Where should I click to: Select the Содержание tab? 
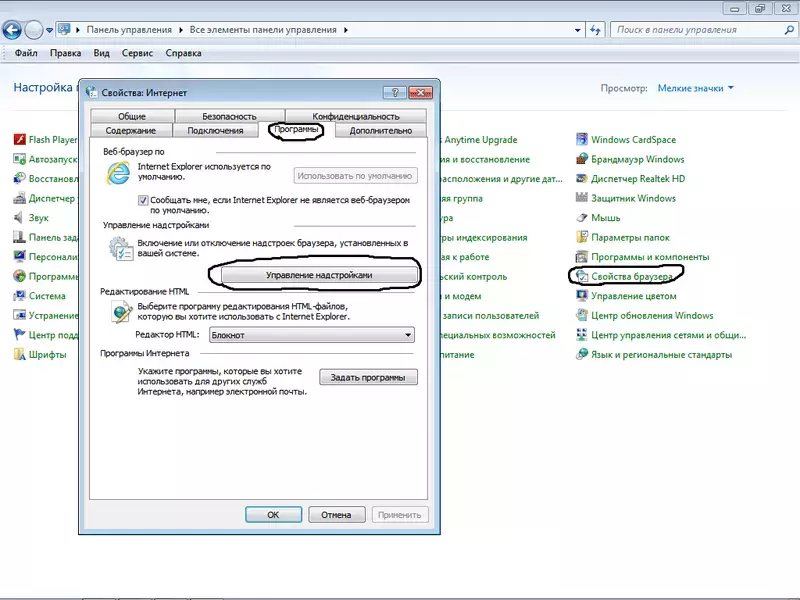(131, 131)
